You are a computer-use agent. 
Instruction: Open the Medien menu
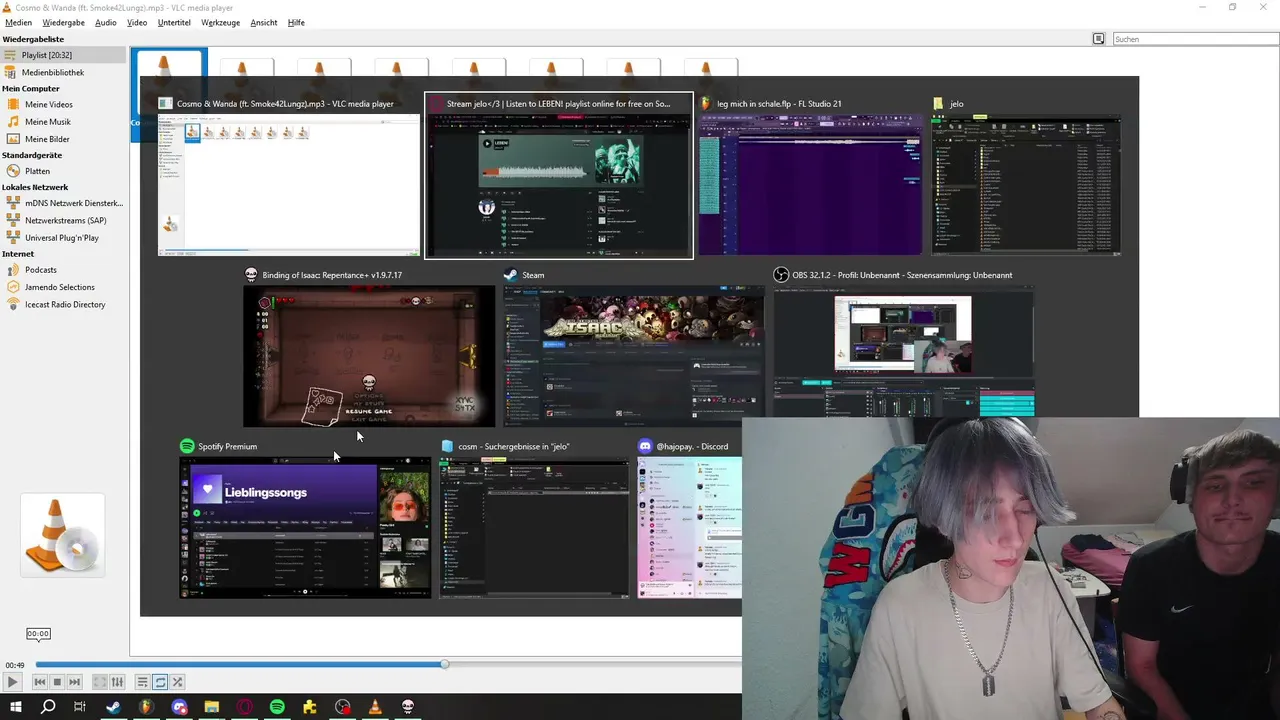coord(18,22)
